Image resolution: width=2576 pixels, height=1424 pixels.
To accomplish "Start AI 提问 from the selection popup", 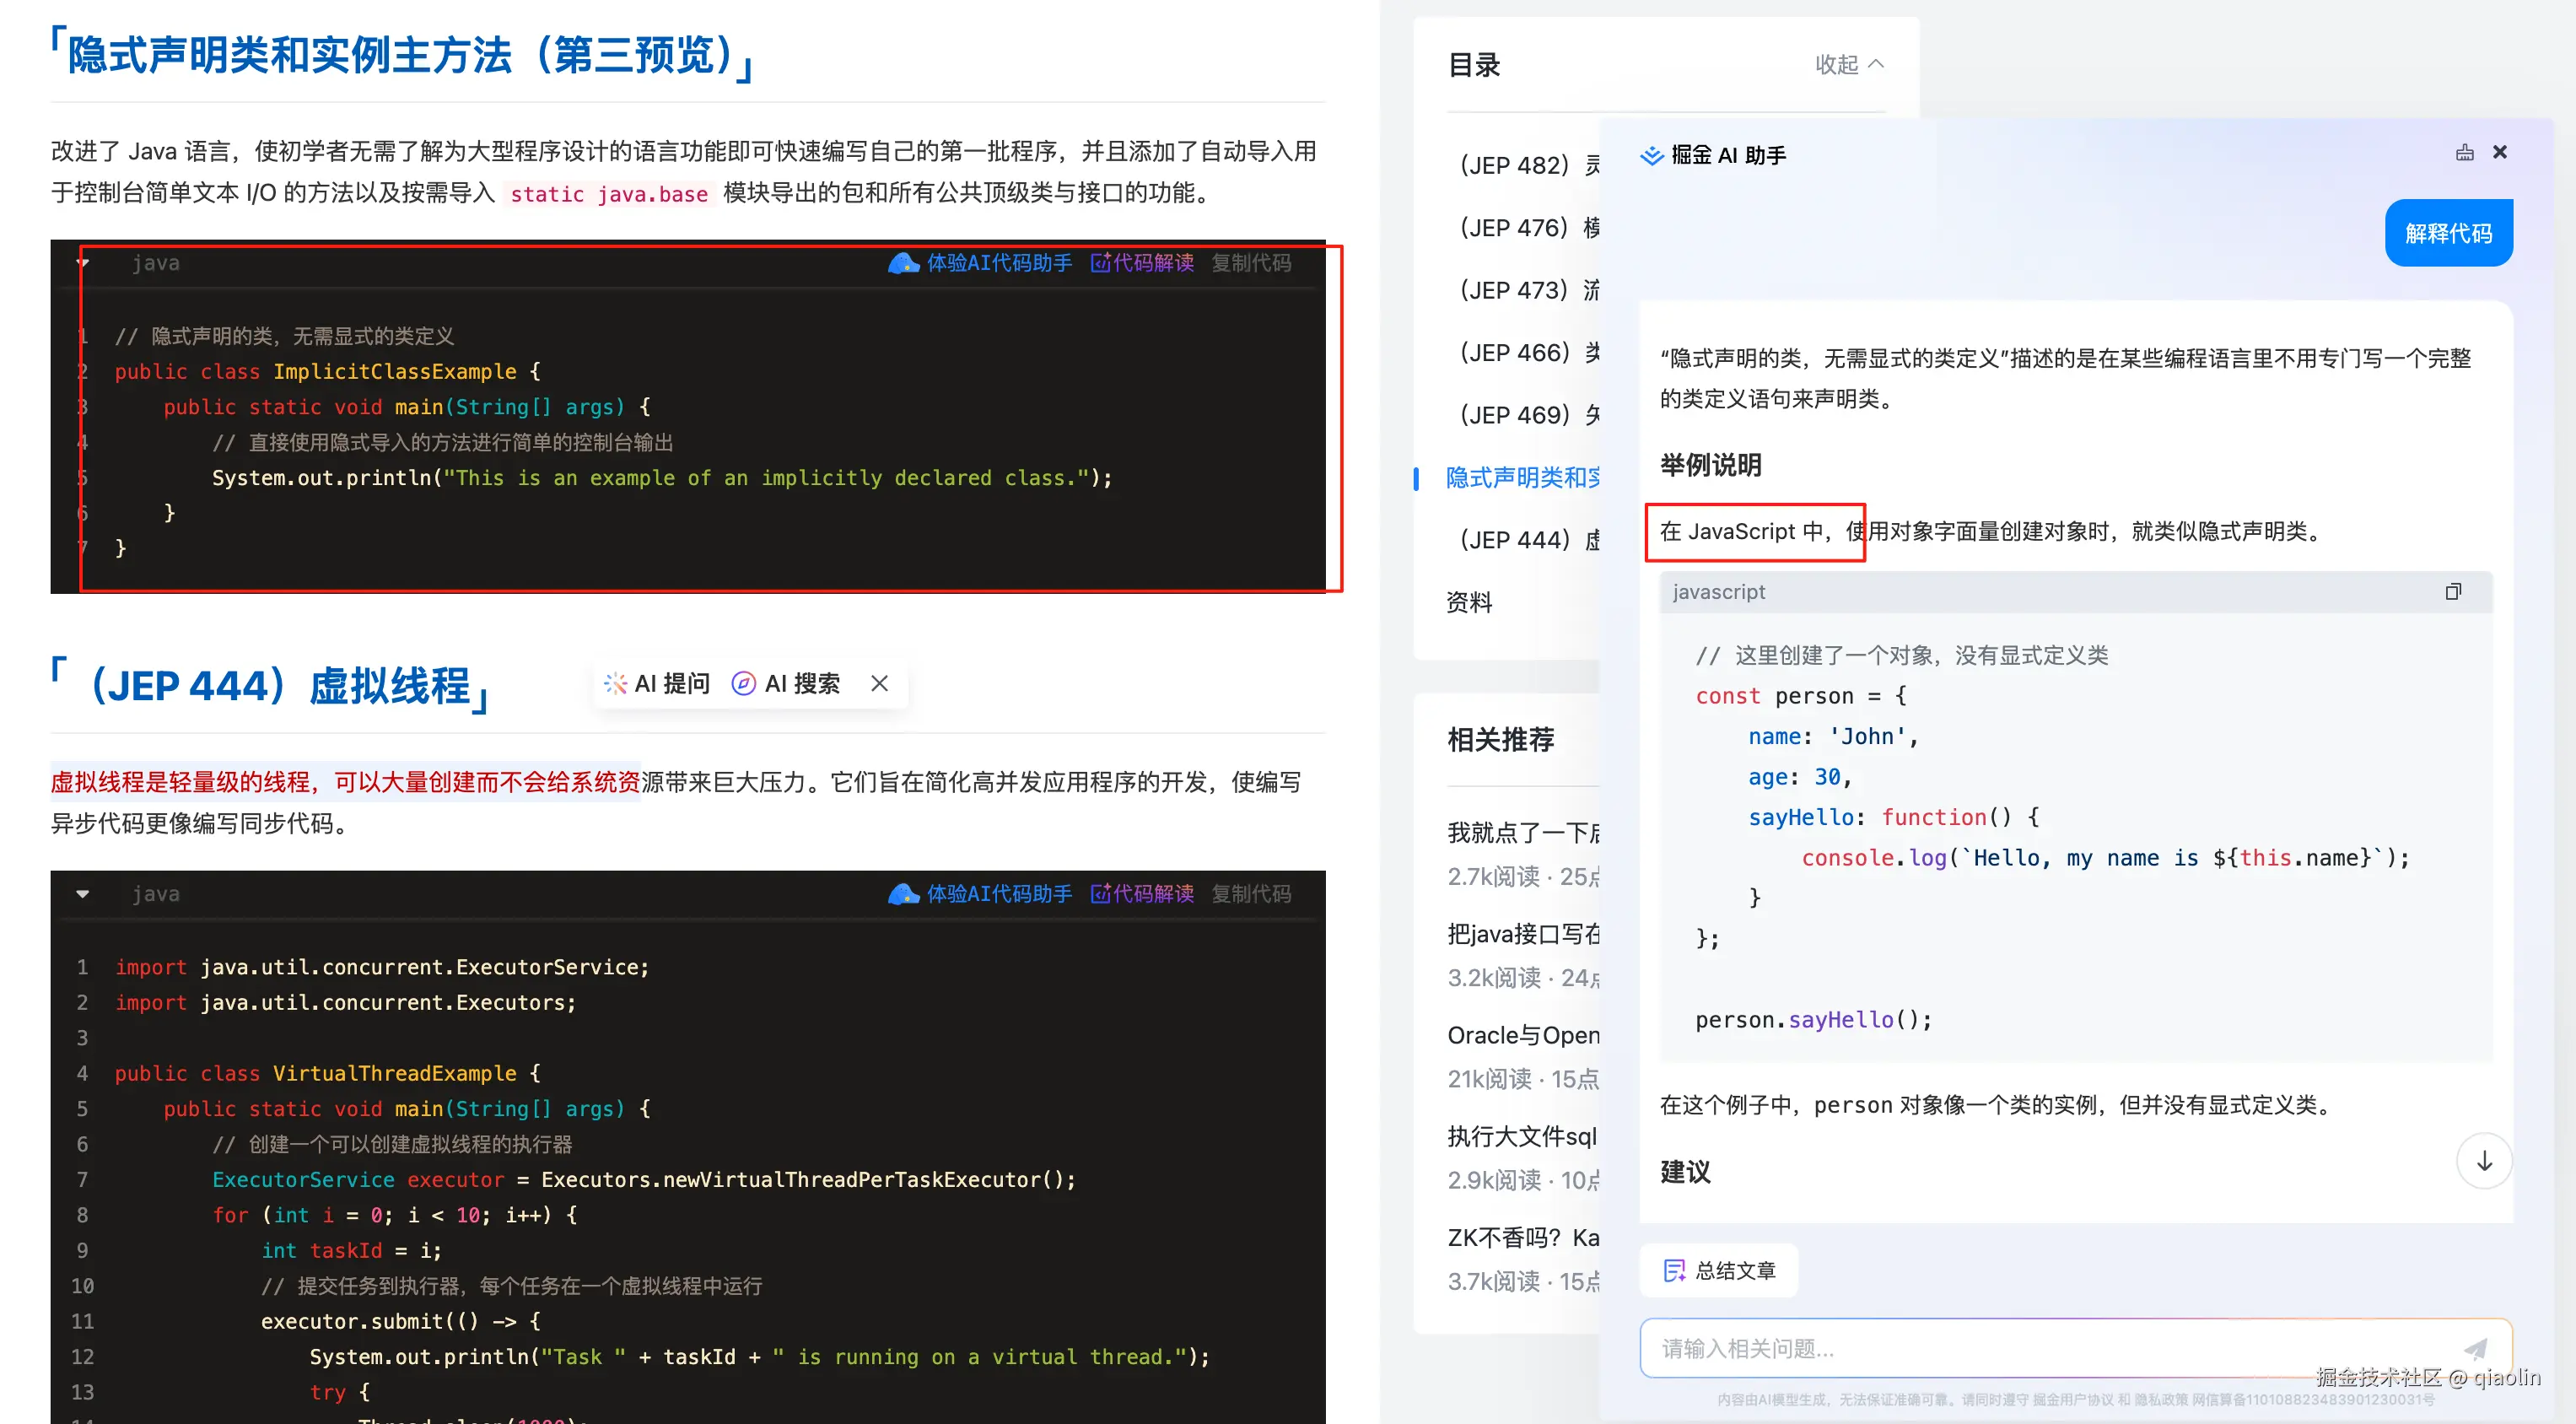I will click(x=657, y=683).
